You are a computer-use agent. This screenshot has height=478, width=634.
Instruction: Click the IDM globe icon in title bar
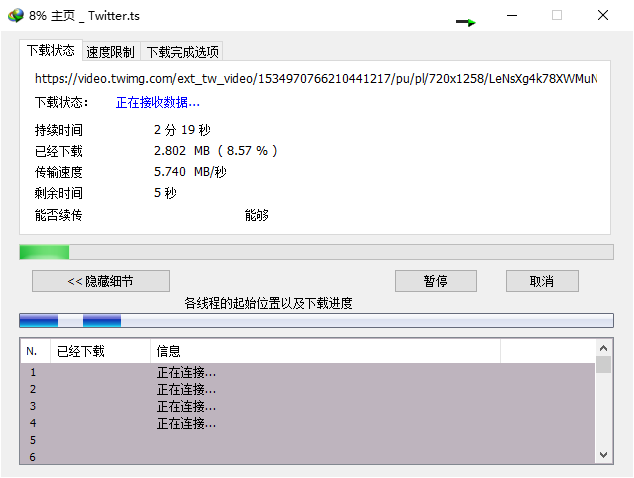tap(16, 15)
